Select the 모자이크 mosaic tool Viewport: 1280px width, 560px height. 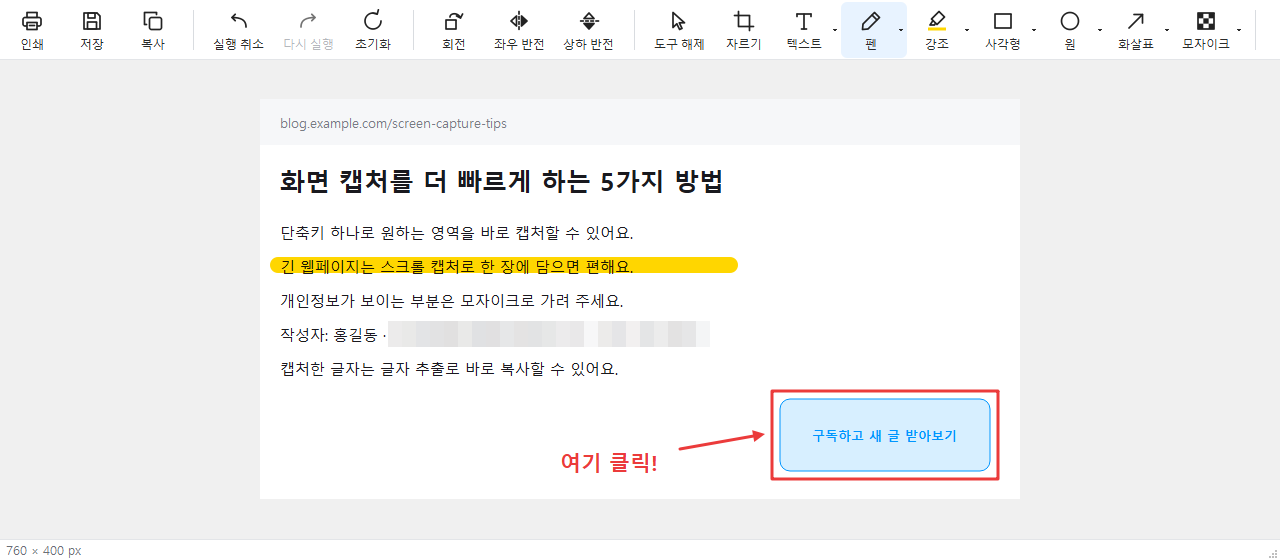pos(1206,30)
